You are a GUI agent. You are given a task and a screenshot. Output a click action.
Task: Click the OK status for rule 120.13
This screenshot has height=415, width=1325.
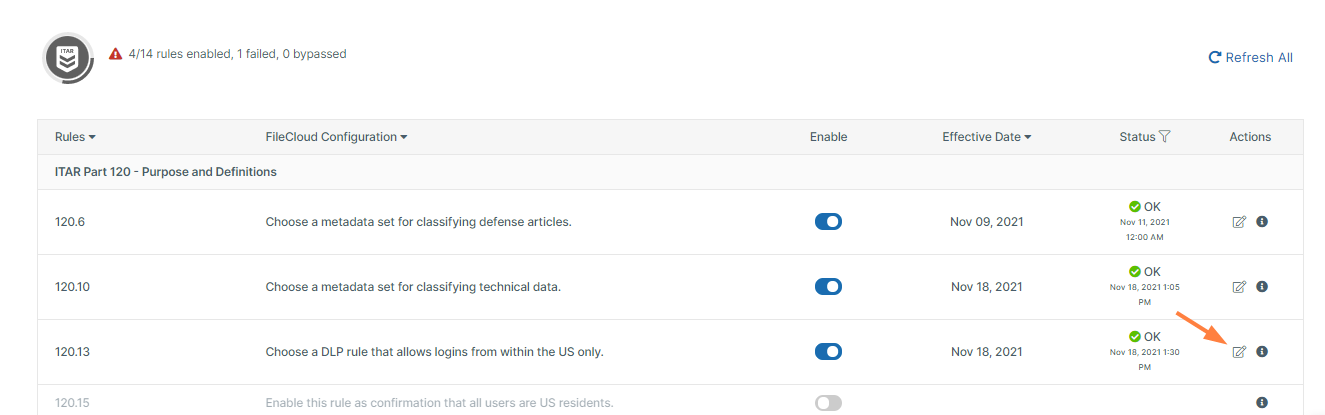pyautogui.click(x=1144, y=337)
